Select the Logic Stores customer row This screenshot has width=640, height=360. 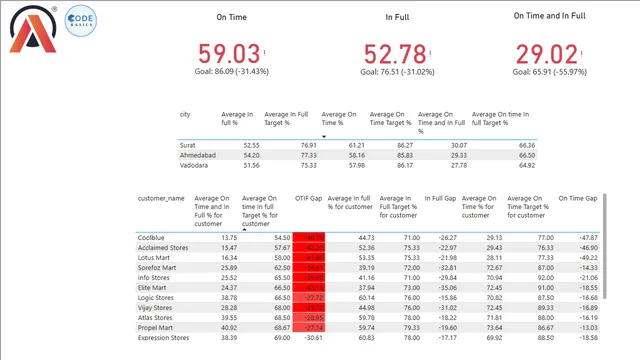click(368, 298)
